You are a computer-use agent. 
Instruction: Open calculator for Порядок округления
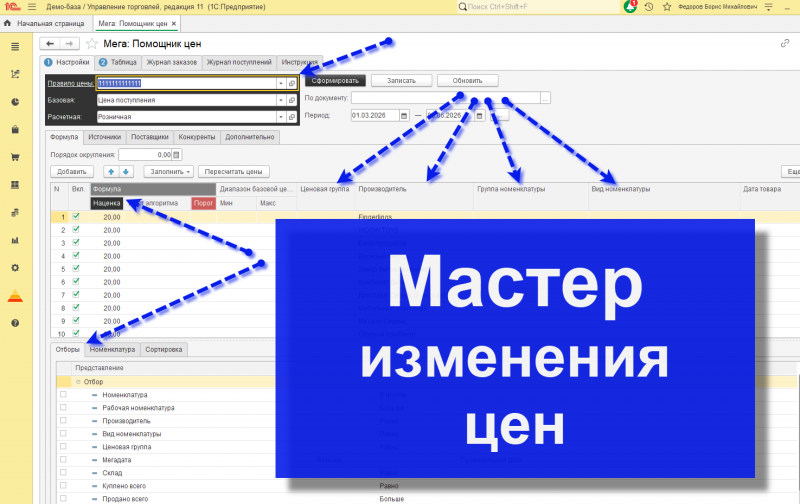pos(176,155)
